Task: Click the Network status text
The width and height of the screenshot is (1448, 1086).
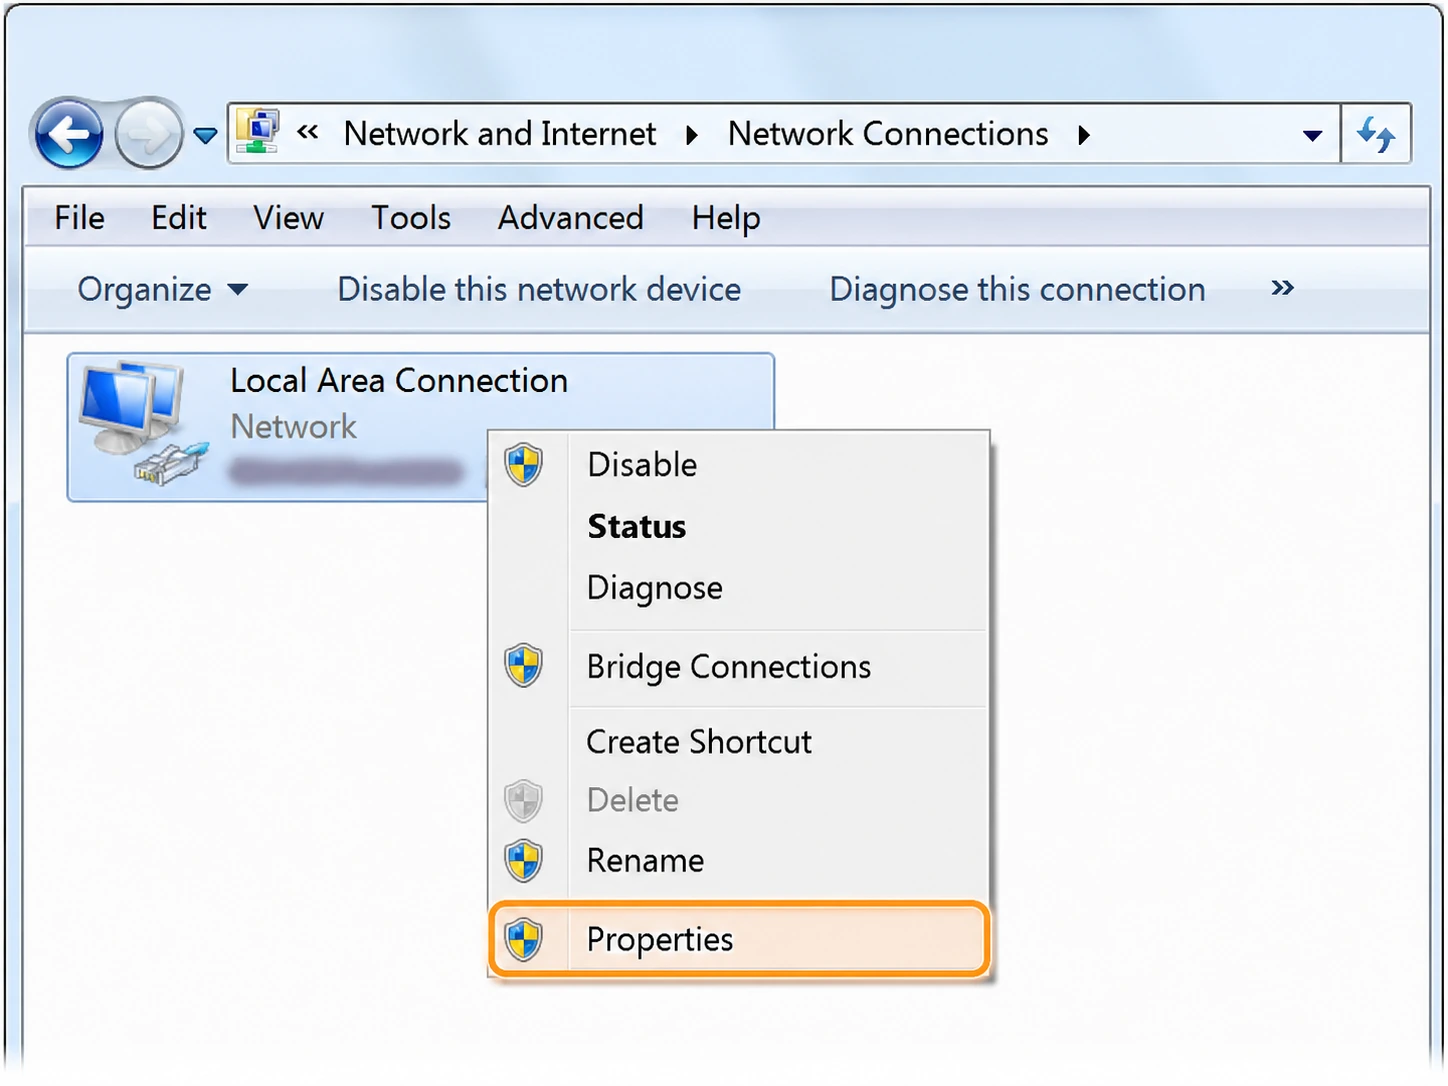Action: [x=293, y=427]
